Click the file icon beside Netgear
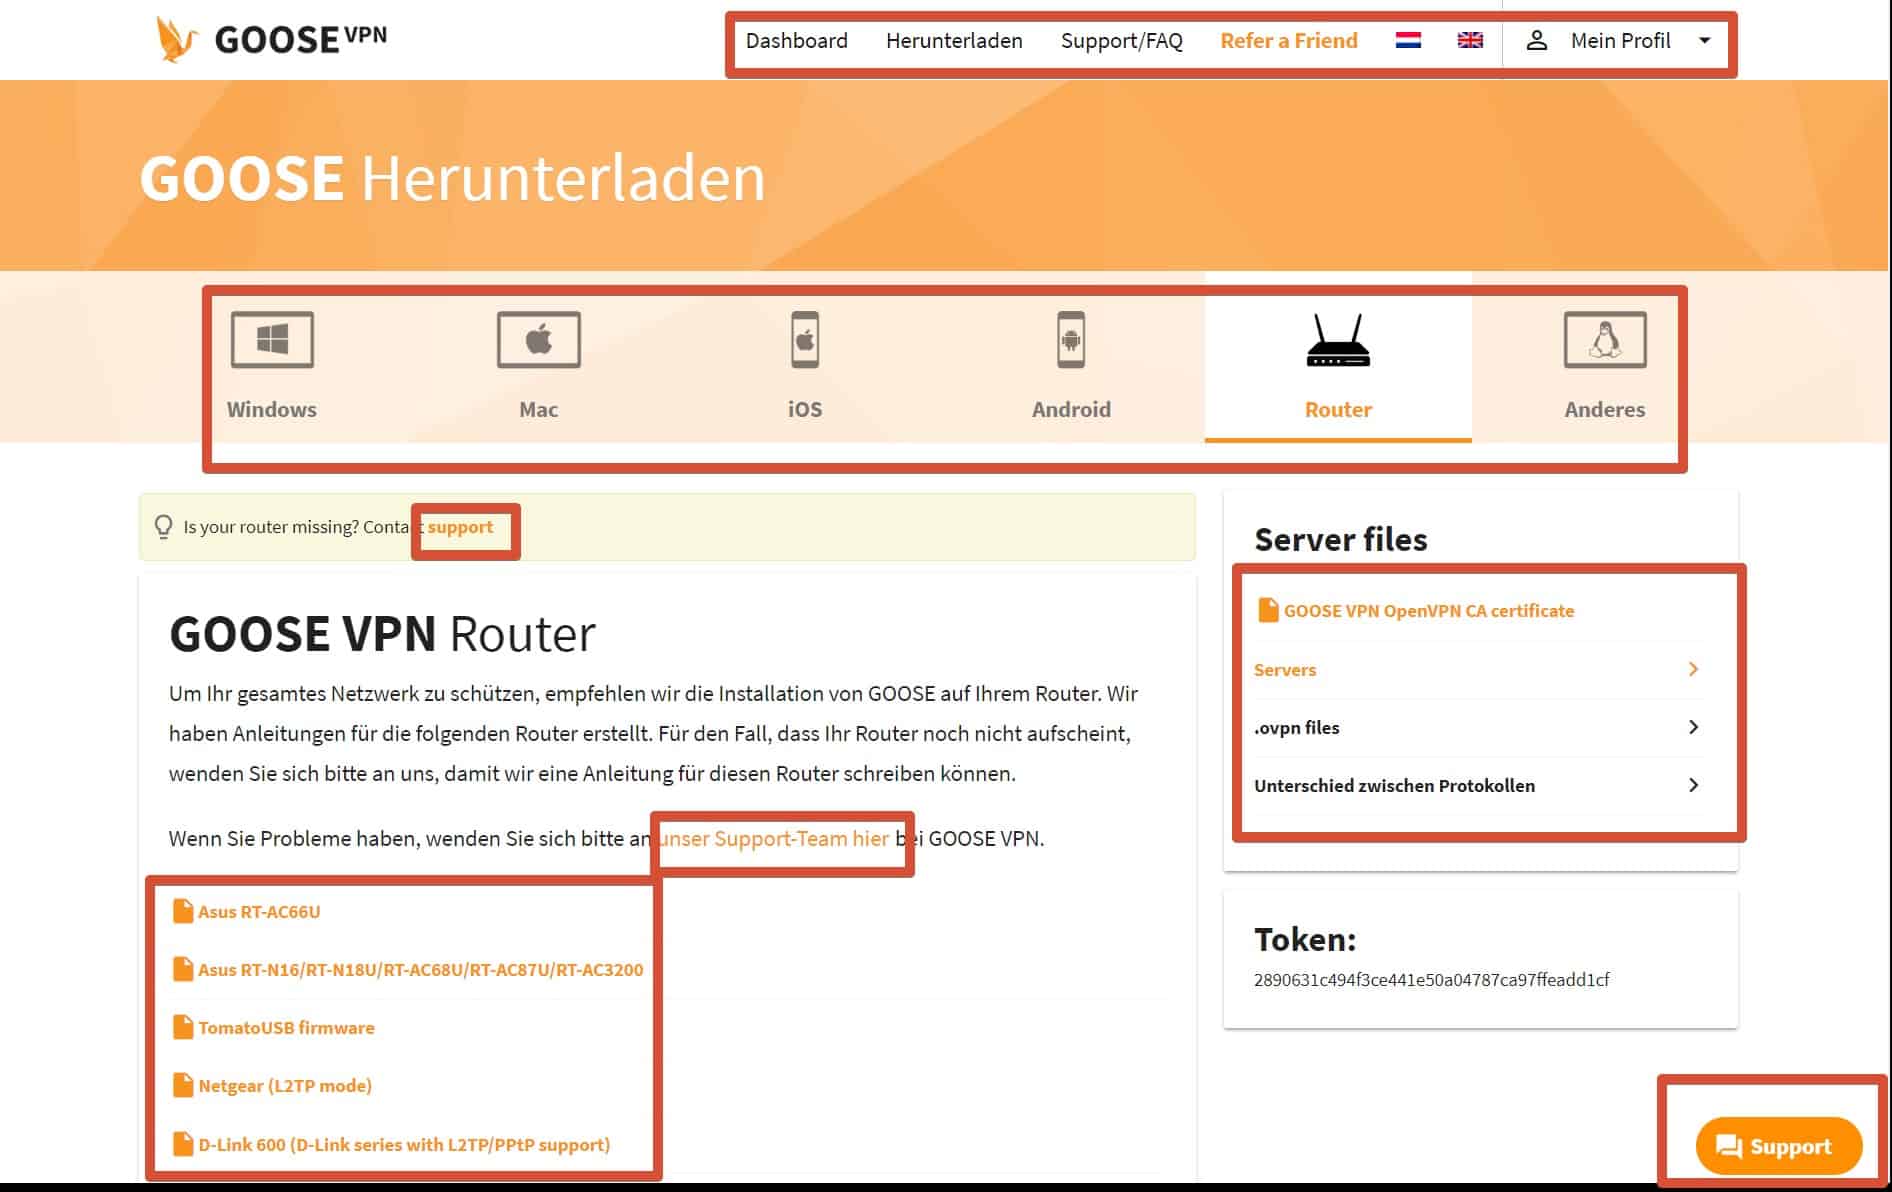Viewport: 1892px width, 1192px height. click(182, 1085)
